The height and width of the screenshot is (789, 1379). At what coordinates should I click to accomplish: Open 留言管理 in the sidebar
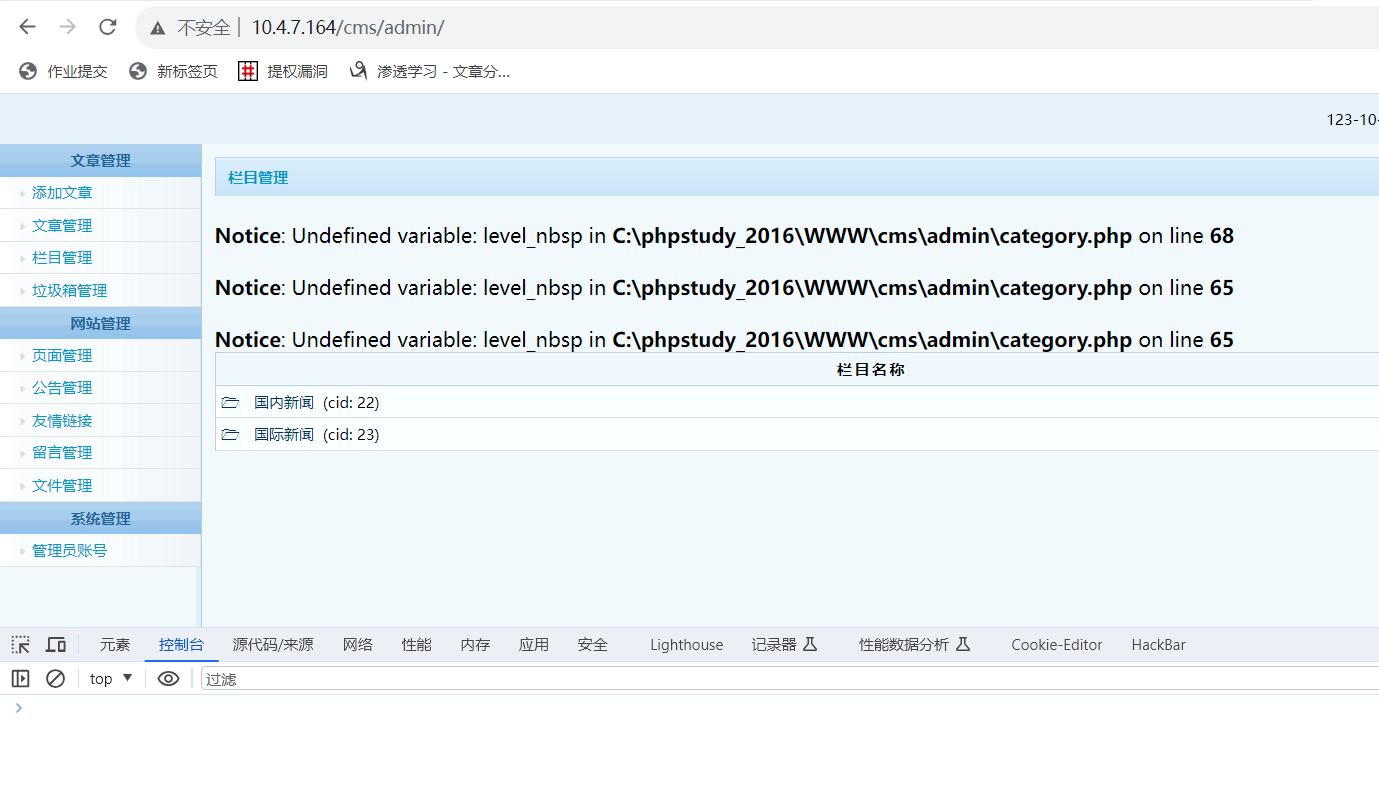click(62, 453)
